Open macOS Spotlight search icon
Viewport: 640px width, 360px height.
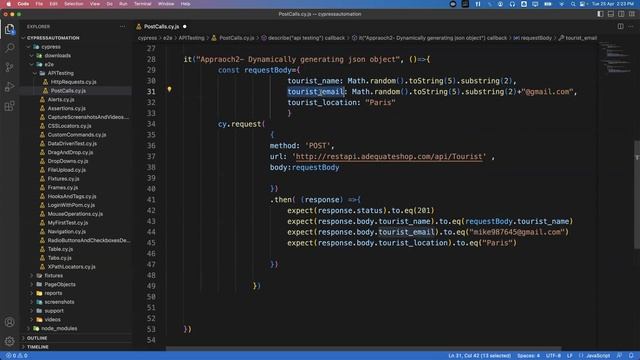[573, 4]
